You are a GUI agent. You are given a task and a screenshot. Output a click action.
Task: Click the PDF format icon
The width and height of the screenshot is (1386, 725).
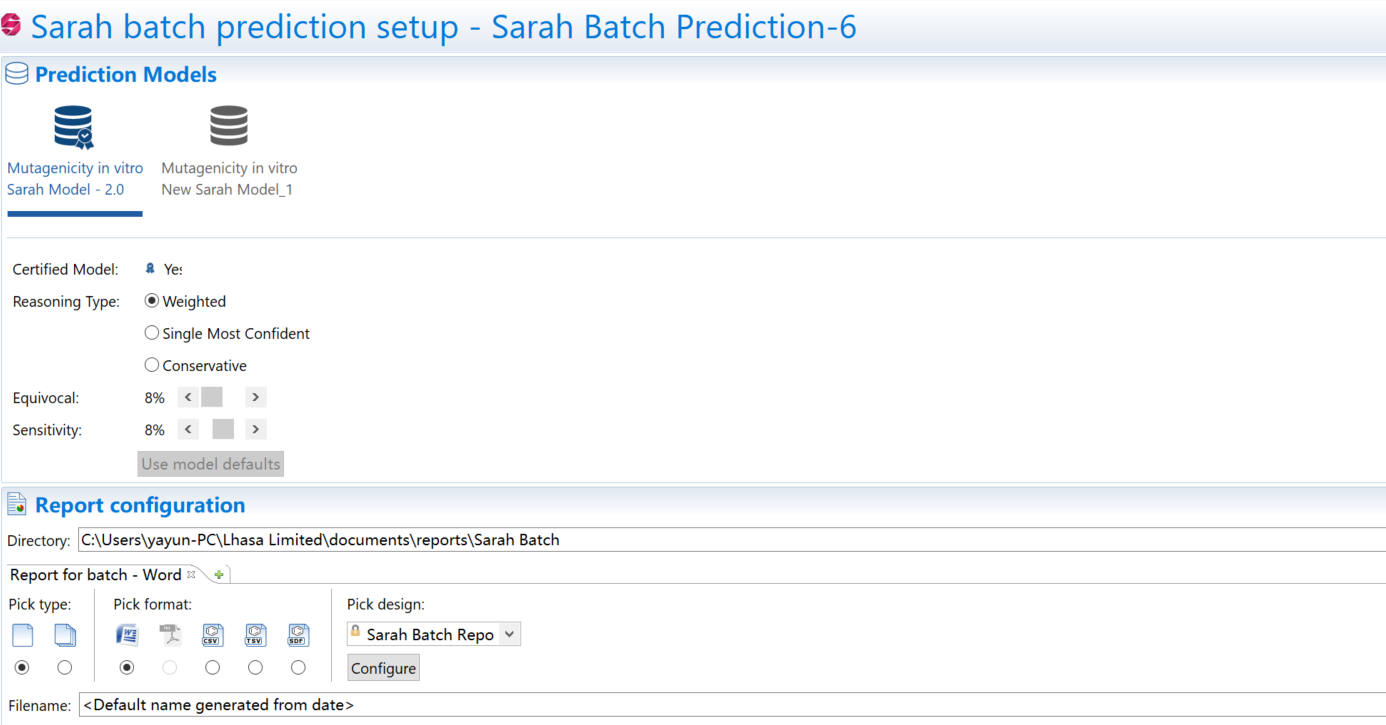click(170, 635)
